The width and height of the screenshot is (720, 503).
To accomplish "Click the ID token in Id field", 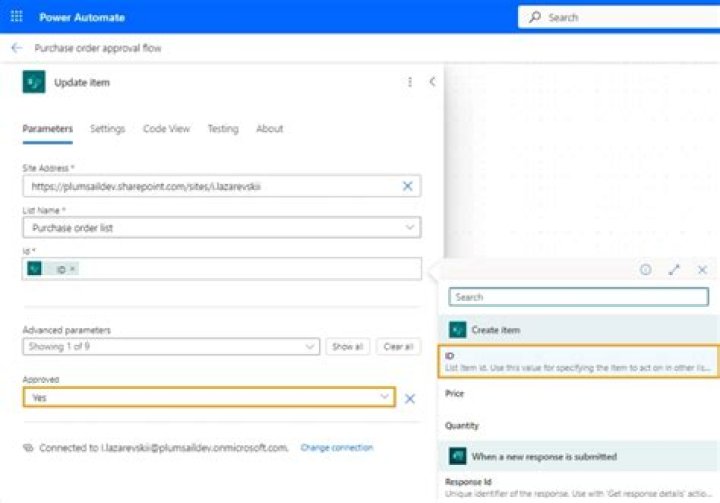I will [x=53, y=269].
